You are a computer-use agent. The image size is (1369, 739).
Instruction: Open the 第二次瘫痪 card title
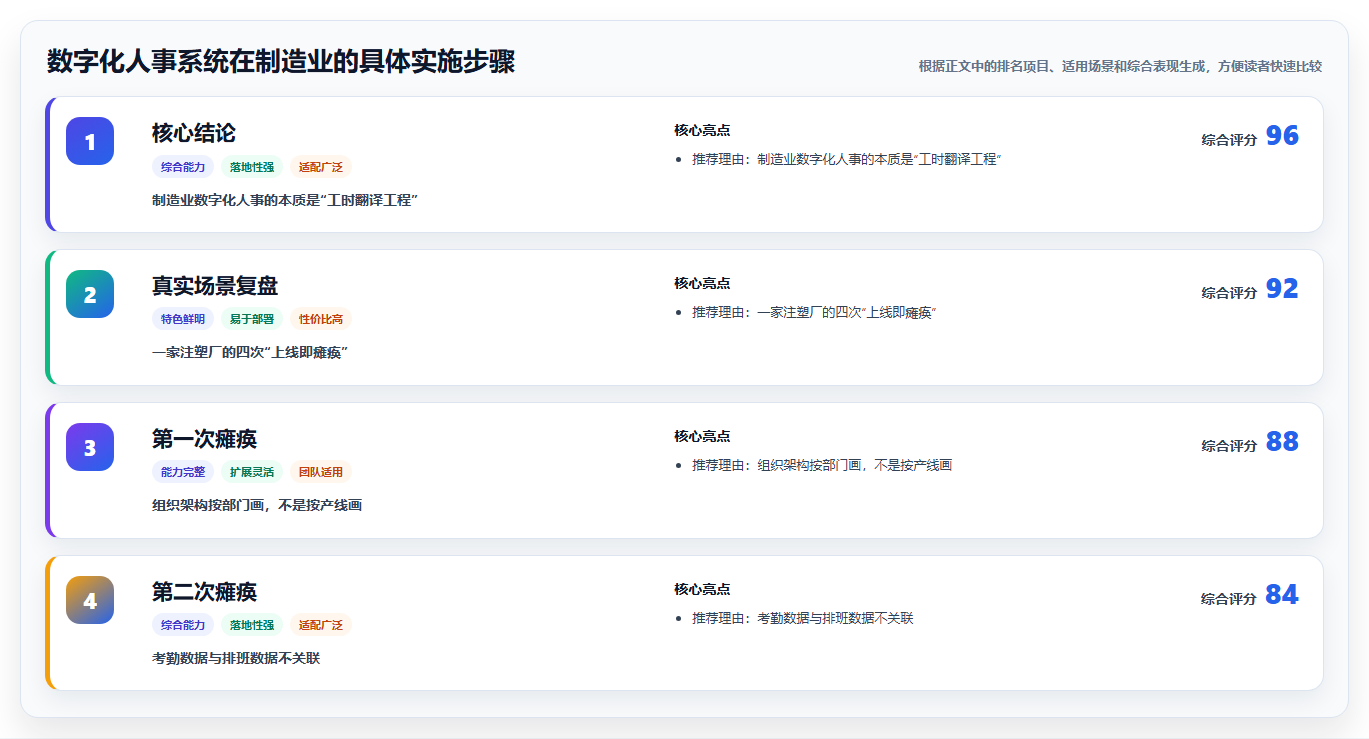205,592
